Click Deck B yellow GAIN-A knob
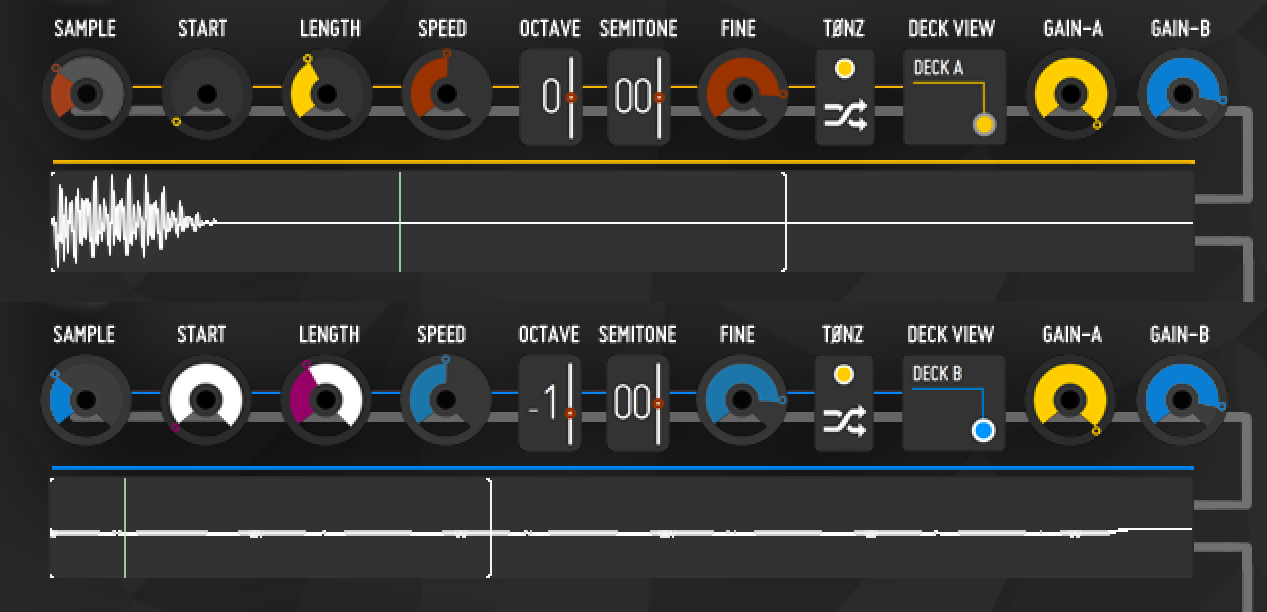Image resolution: width=1267 pixels, height=612 pixels. [x=1071, y=400]
